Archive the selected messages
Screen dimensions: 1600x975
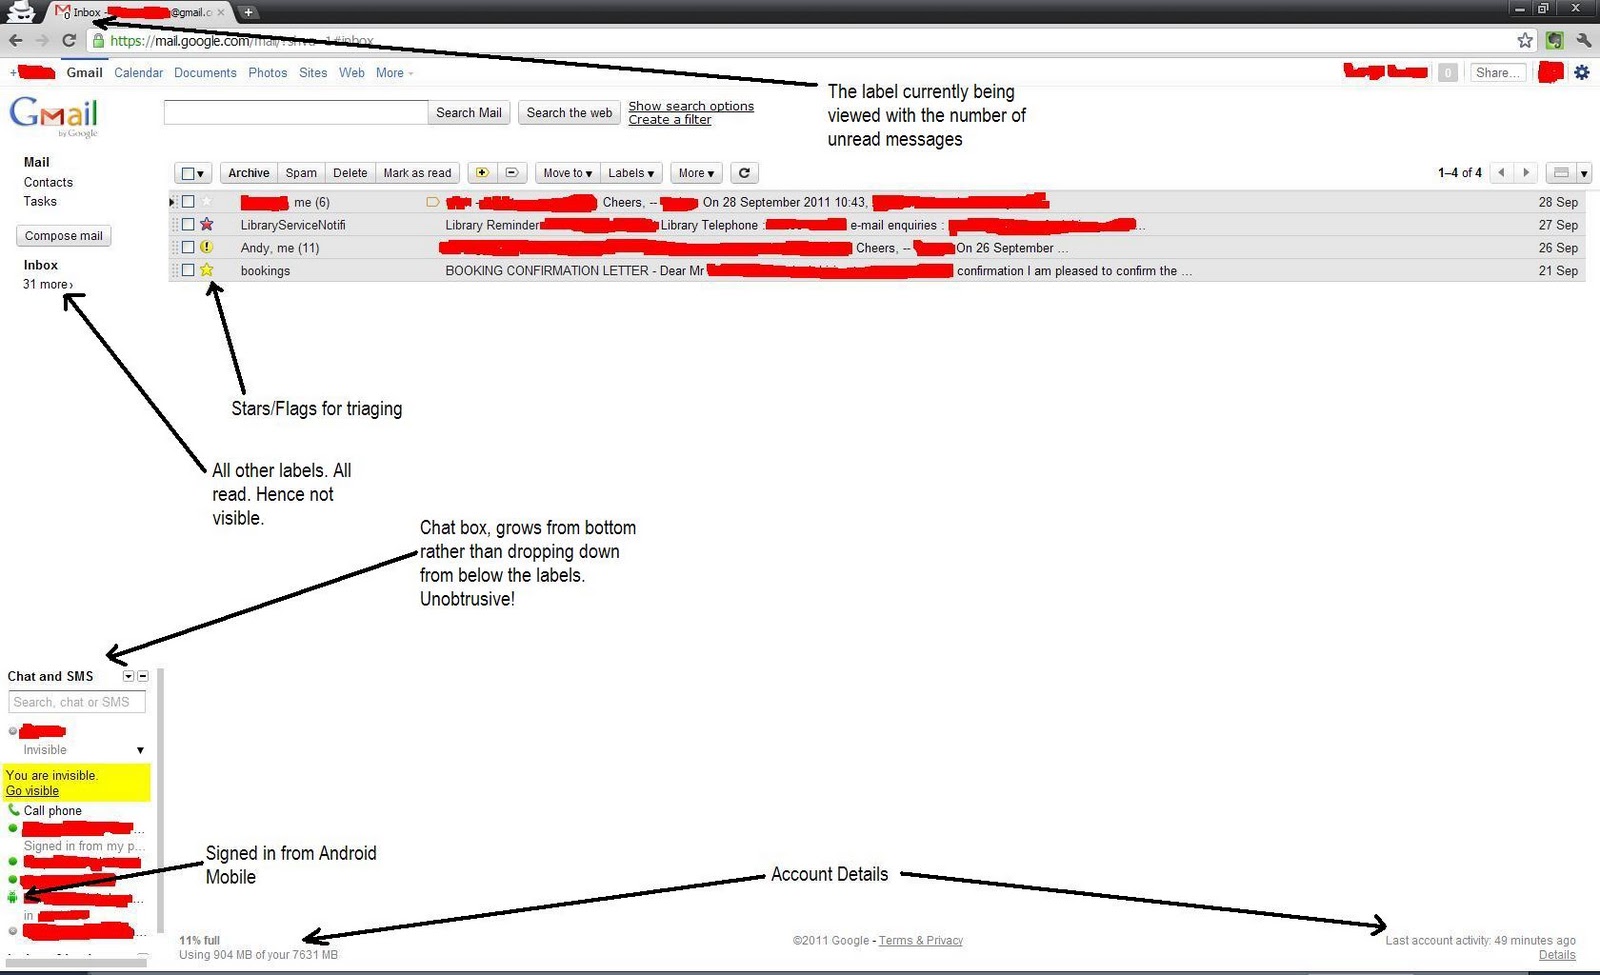pyautogui.click(x=249, y=173)
